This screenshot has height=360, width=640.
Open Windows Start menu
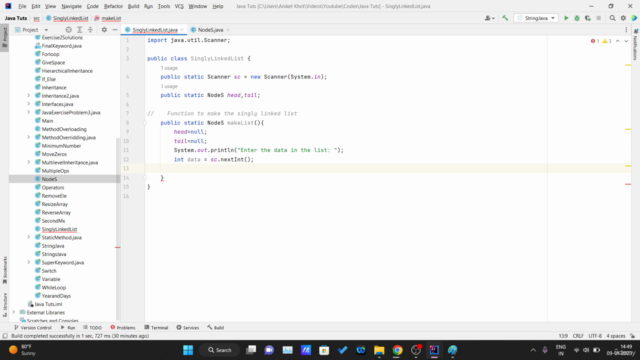click(188, 350)
